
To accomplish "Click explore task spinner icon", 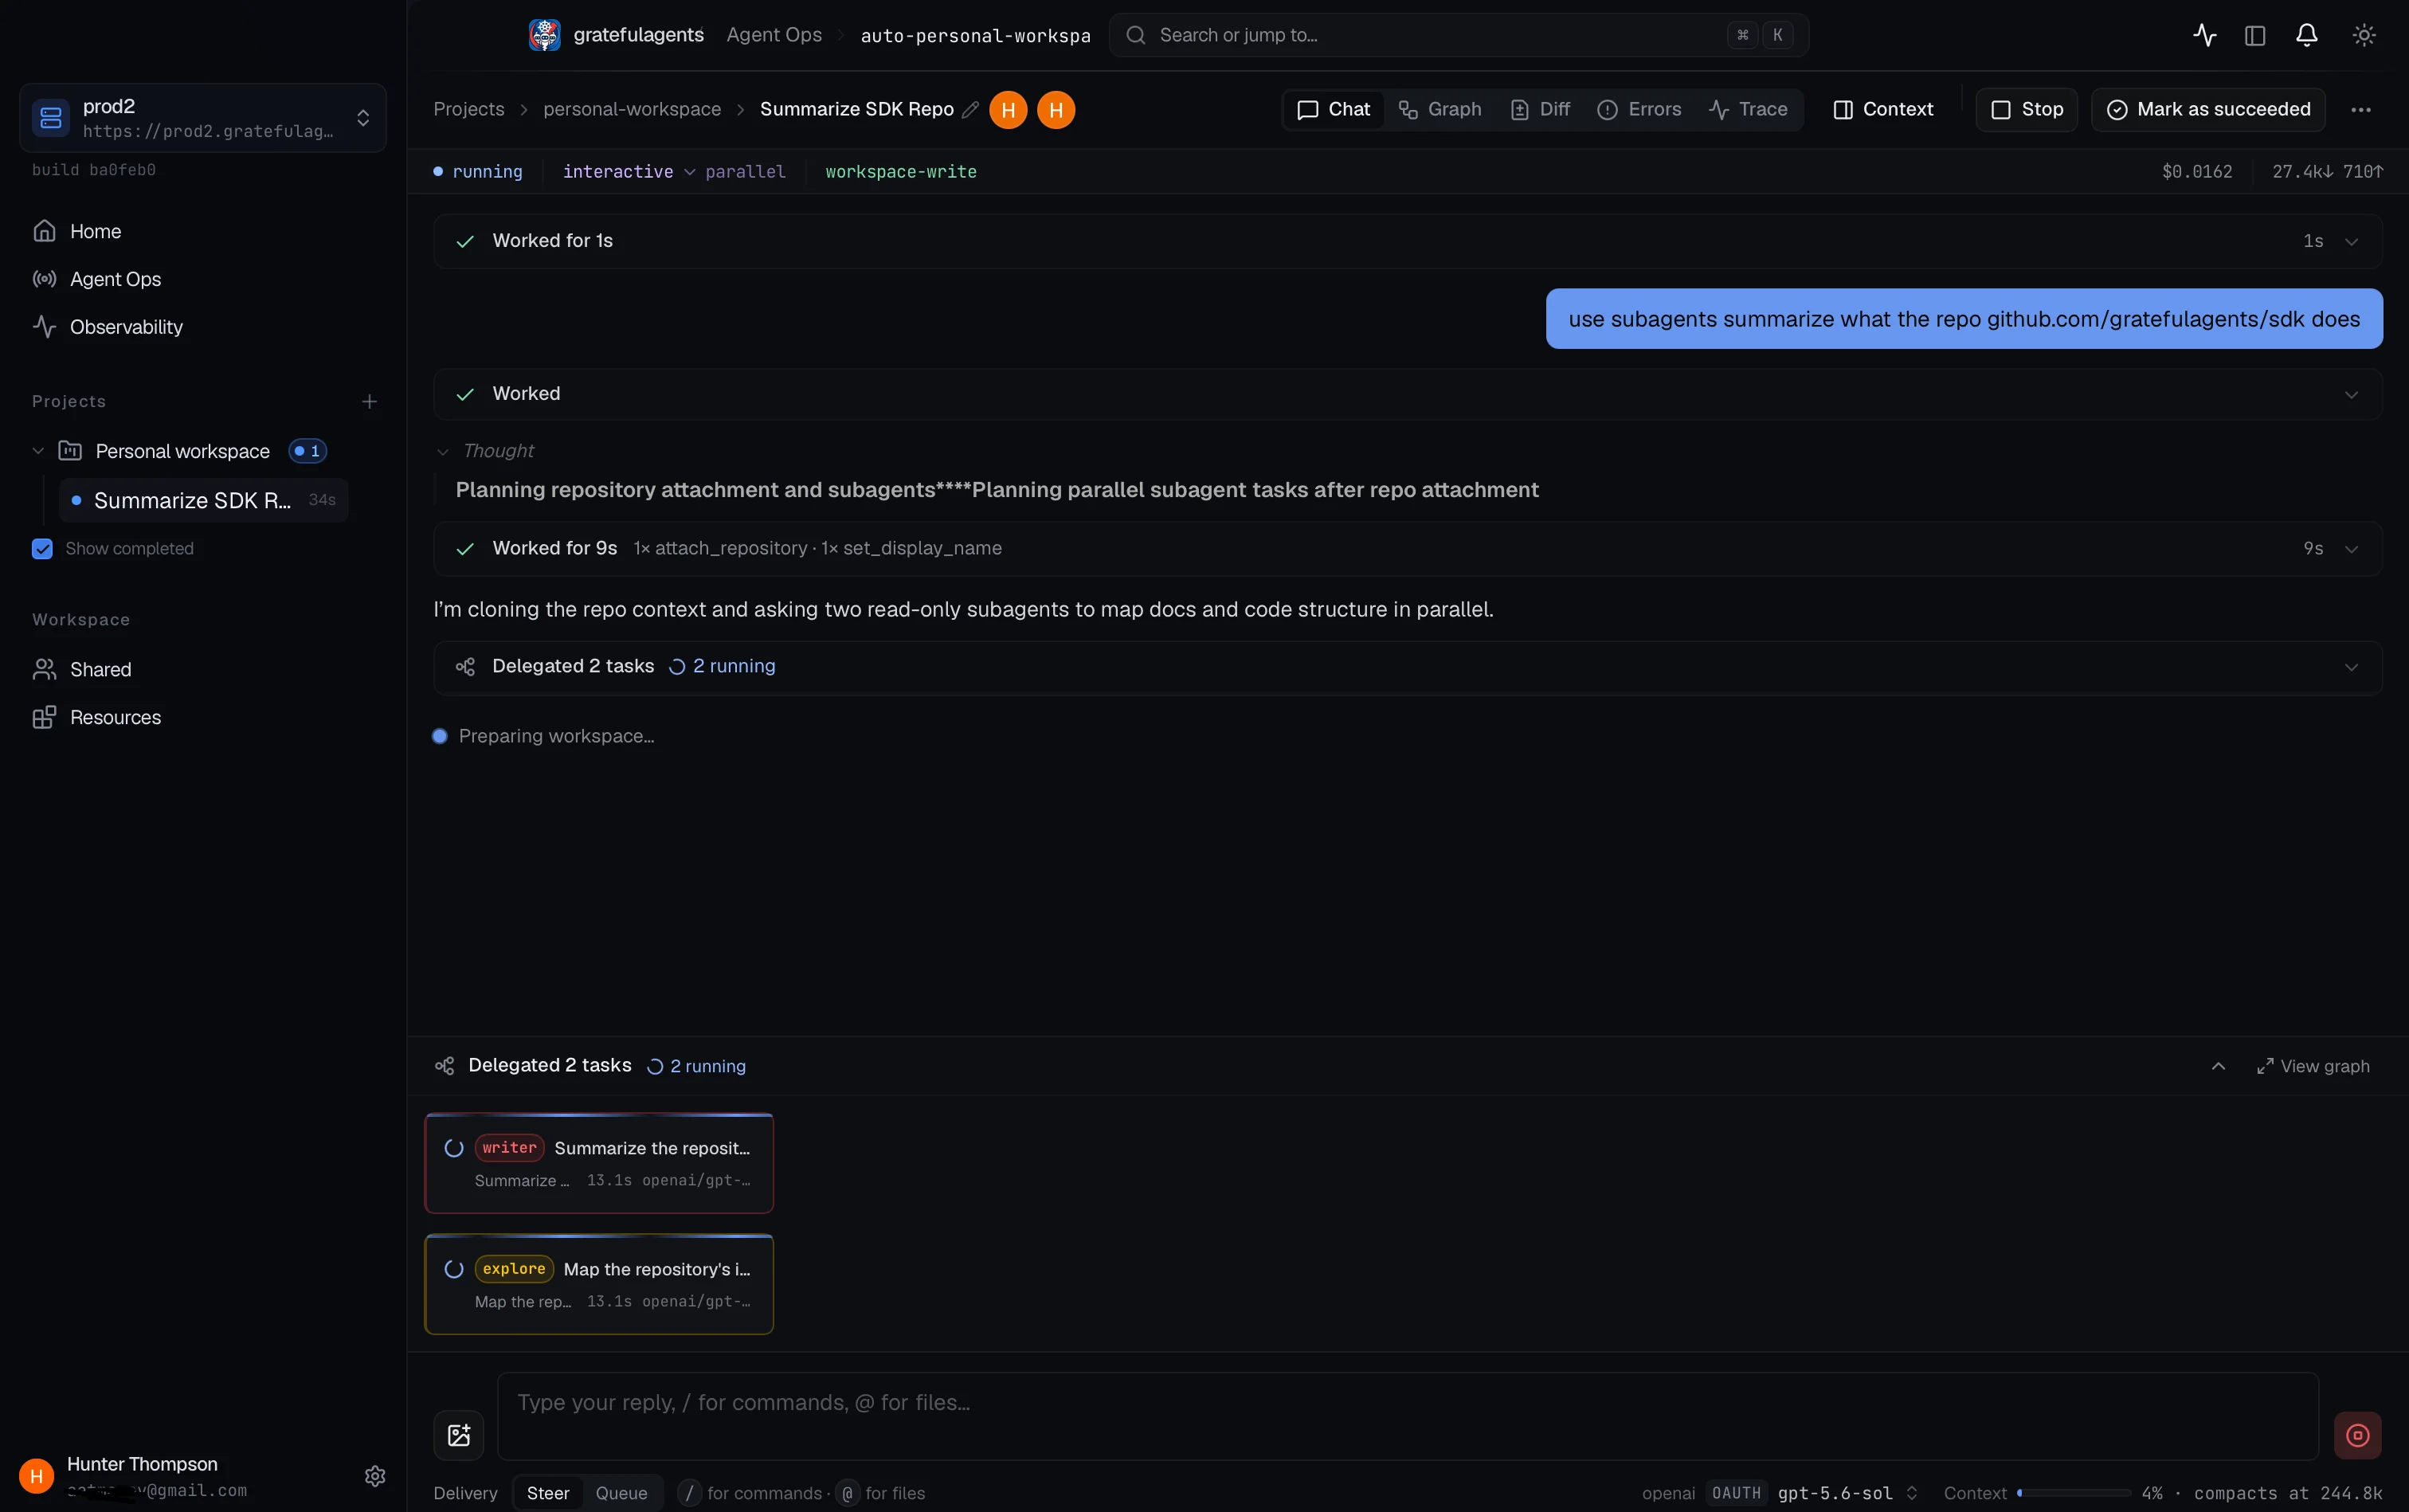I will pos(453,1269).
